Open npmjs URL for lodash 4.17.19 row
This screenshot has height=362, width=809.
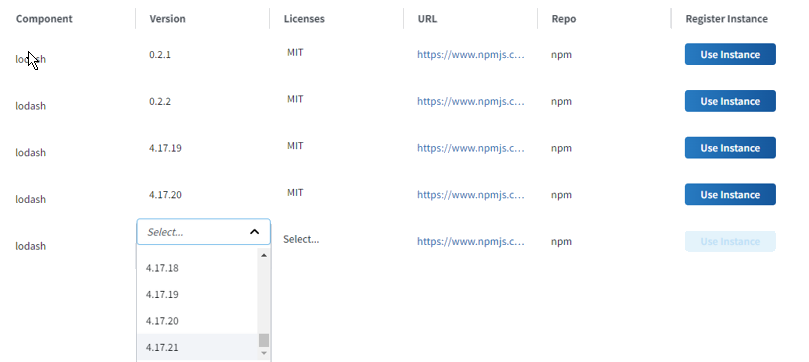point(471,148)
